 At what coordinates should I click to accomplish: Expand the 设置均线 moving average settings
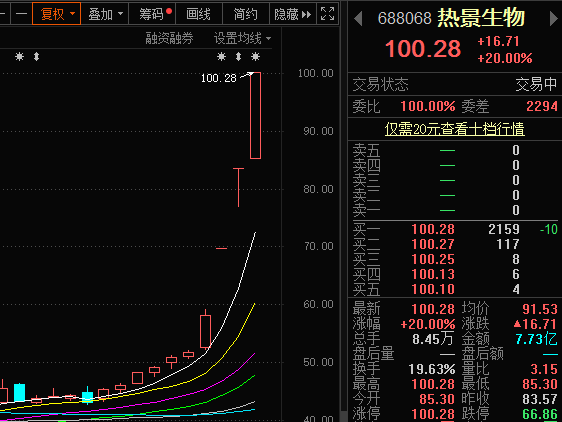tap(242, 38)
